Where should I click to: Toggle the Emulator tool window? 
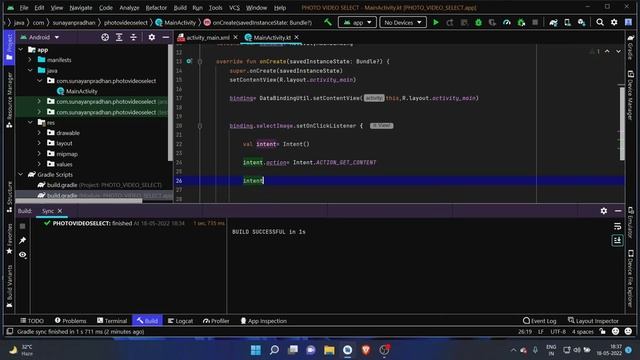tap(631, 222)
